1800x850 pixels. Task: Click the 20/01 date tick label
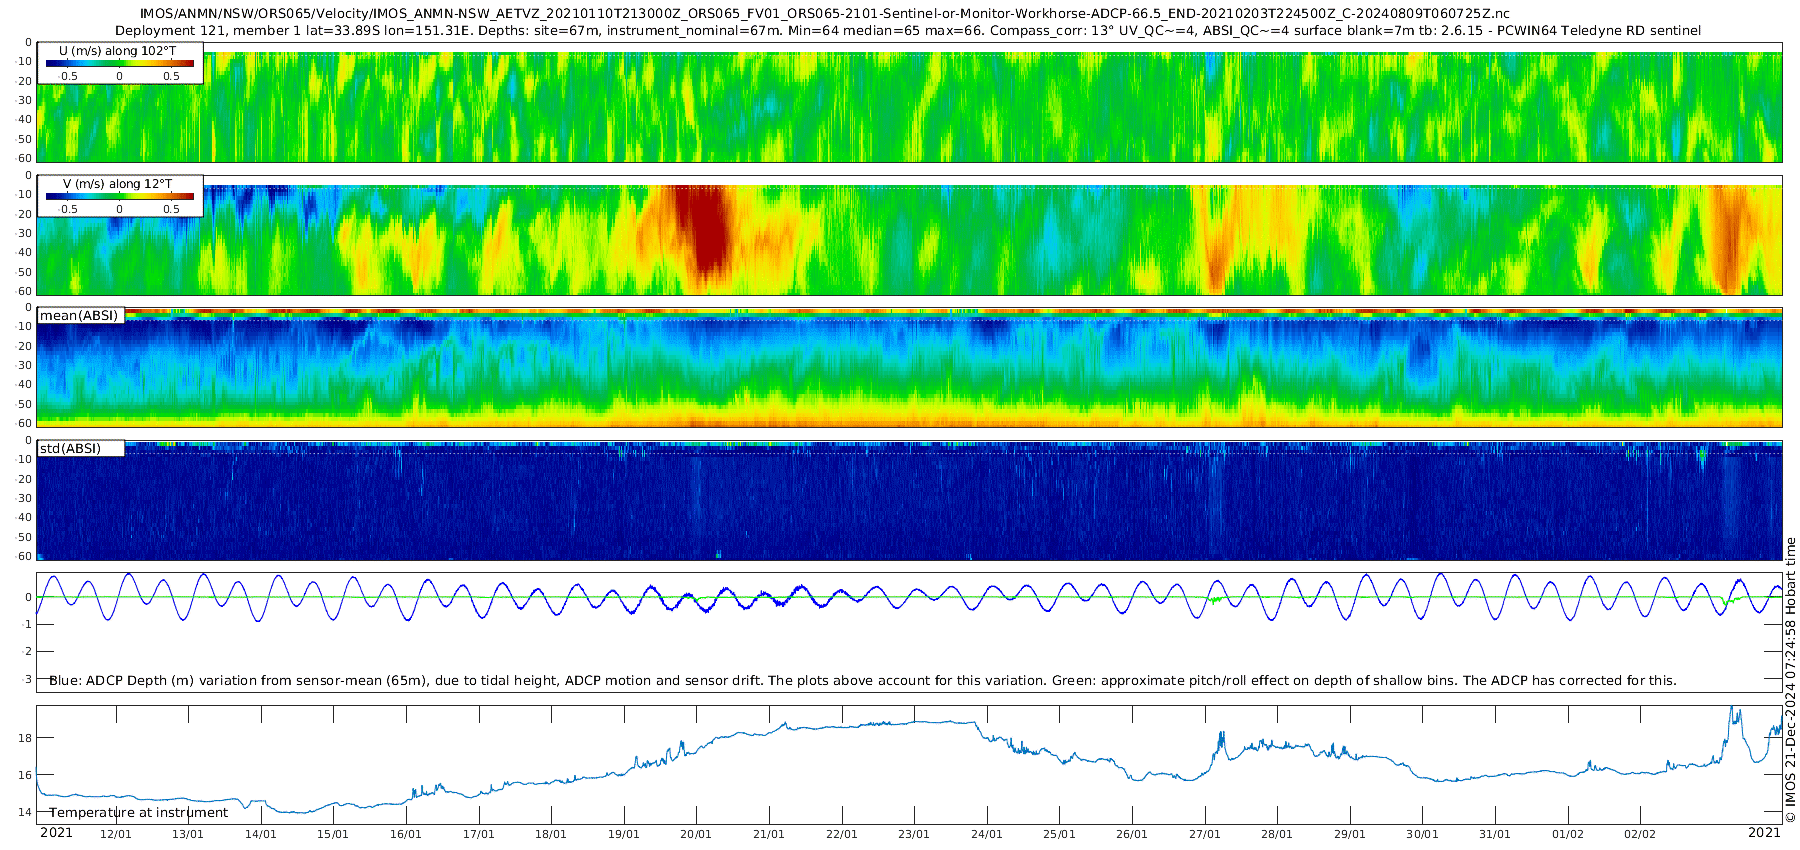(x=696, y=835)
